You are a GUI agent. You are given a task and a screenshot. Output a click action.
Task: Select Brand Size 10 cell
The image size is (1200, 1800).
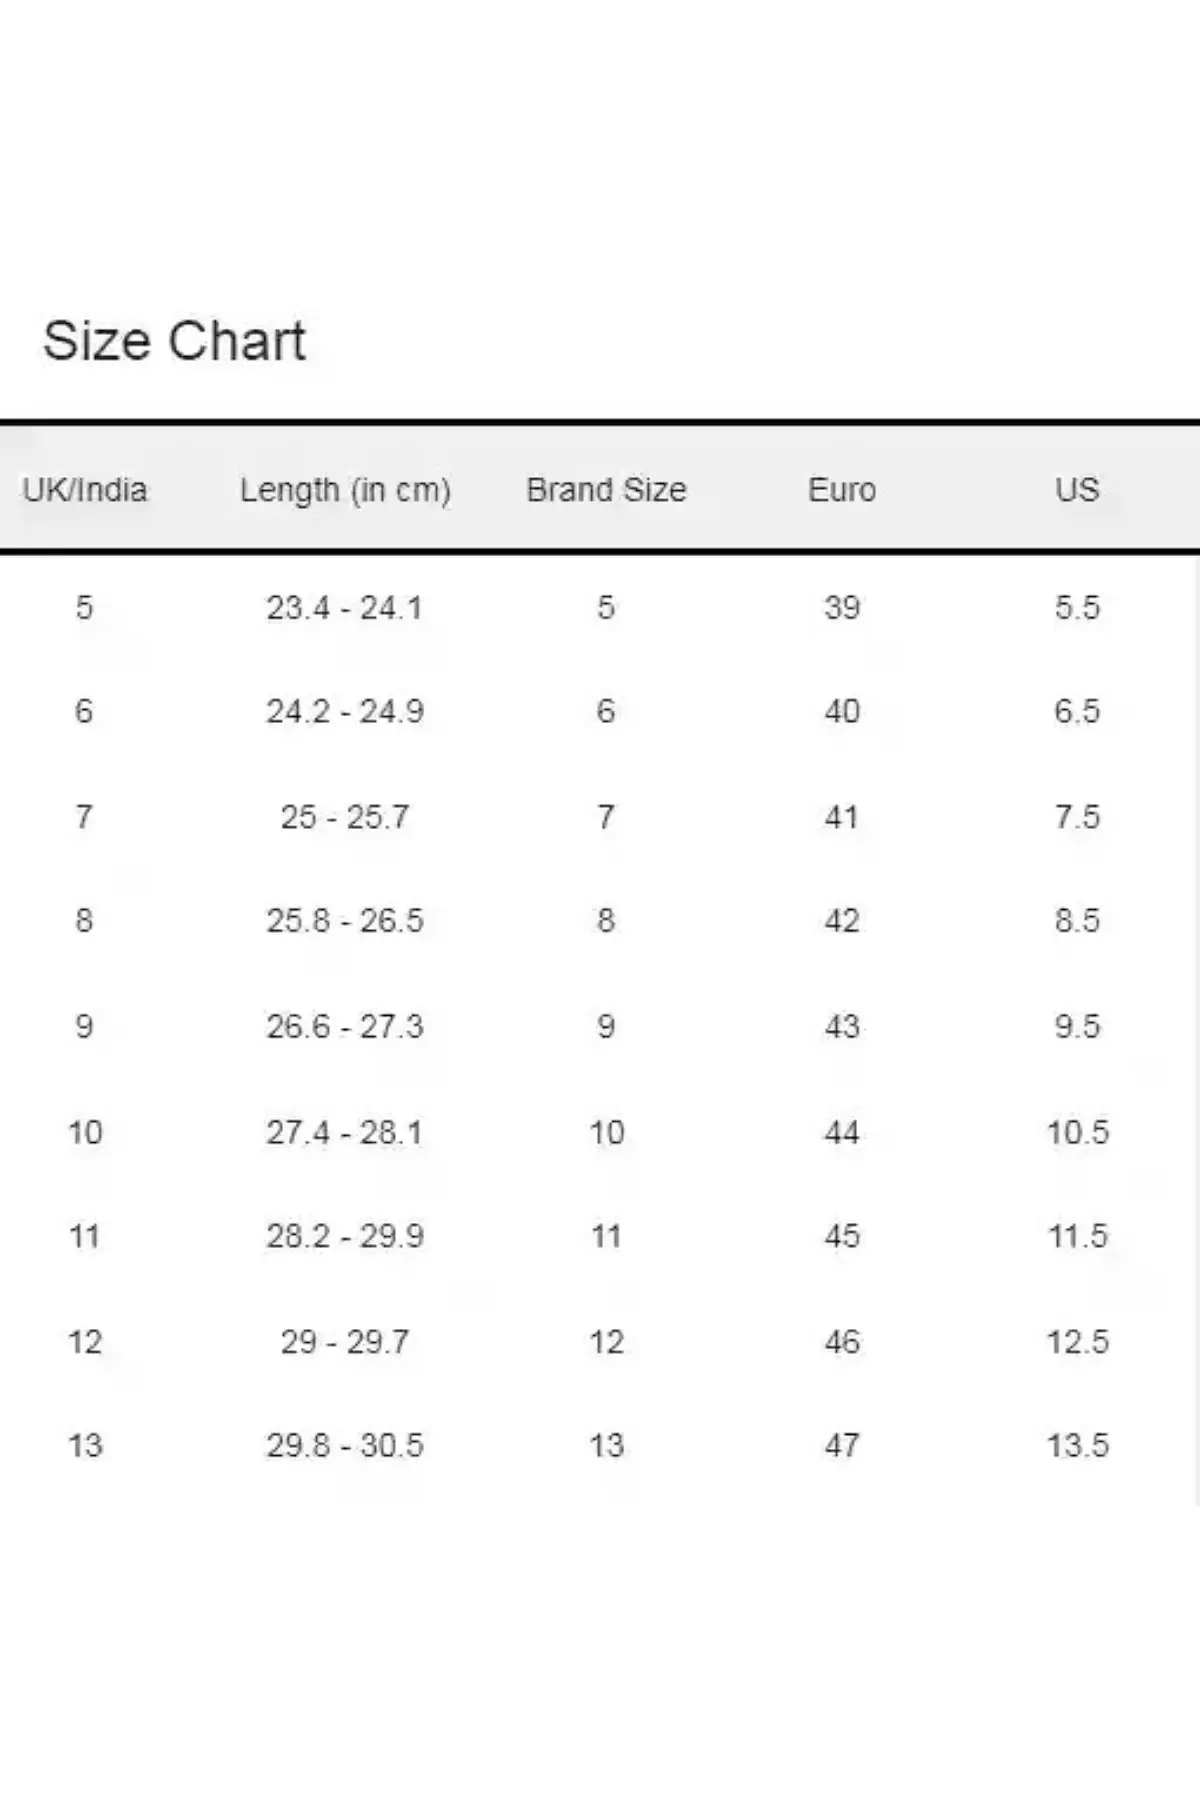point(606,1132)
